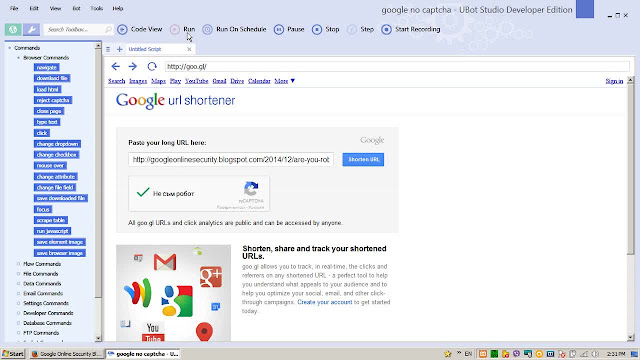Select the mouse over command
Screen dimensions: 640x360
(x=50, y=166)
